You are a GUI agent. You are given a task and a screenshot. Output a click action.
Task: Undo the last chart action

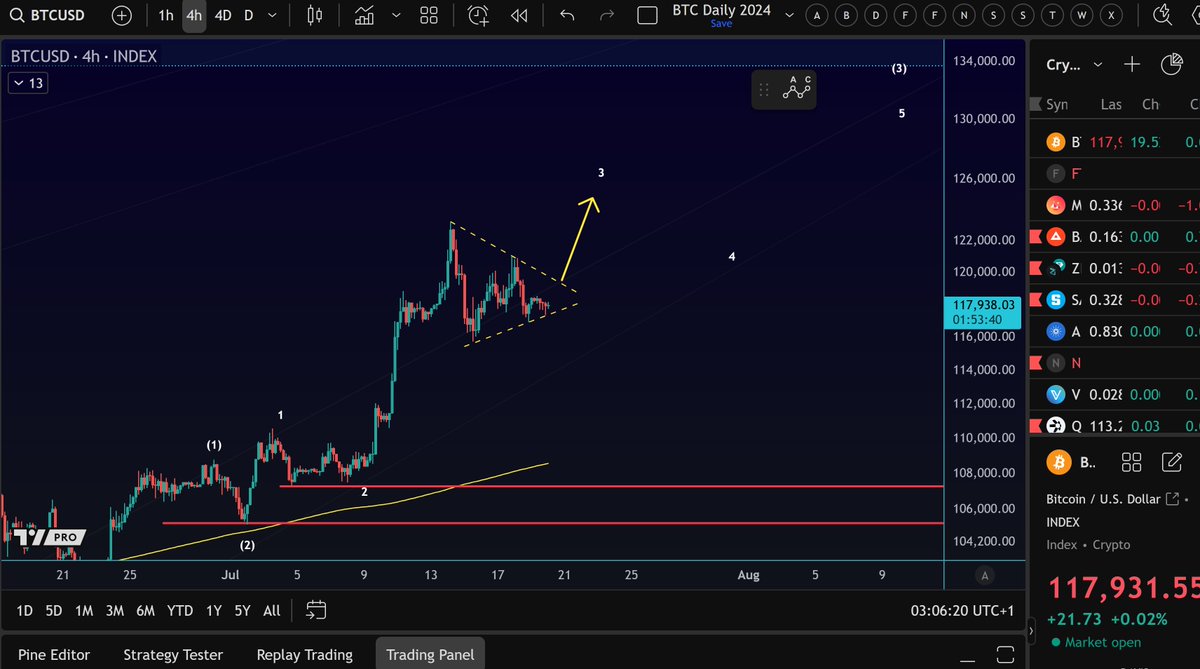[x=568, y=16]
